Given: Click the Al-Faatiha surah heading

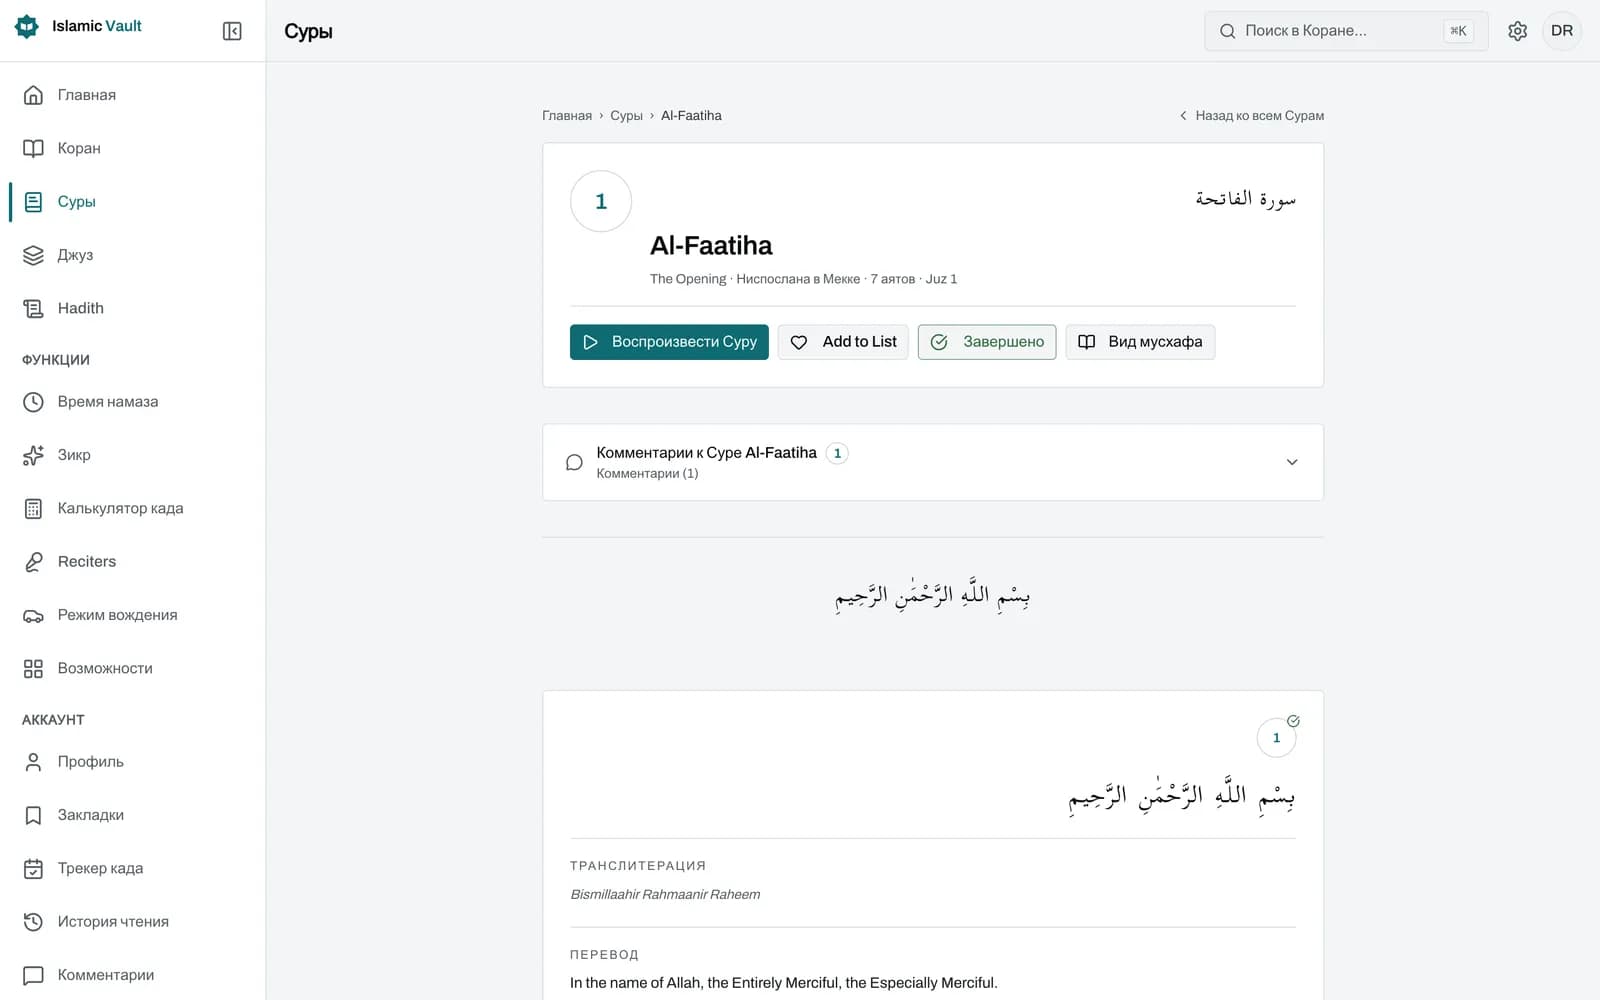Looking at the screenshot, I should (711, 246).
